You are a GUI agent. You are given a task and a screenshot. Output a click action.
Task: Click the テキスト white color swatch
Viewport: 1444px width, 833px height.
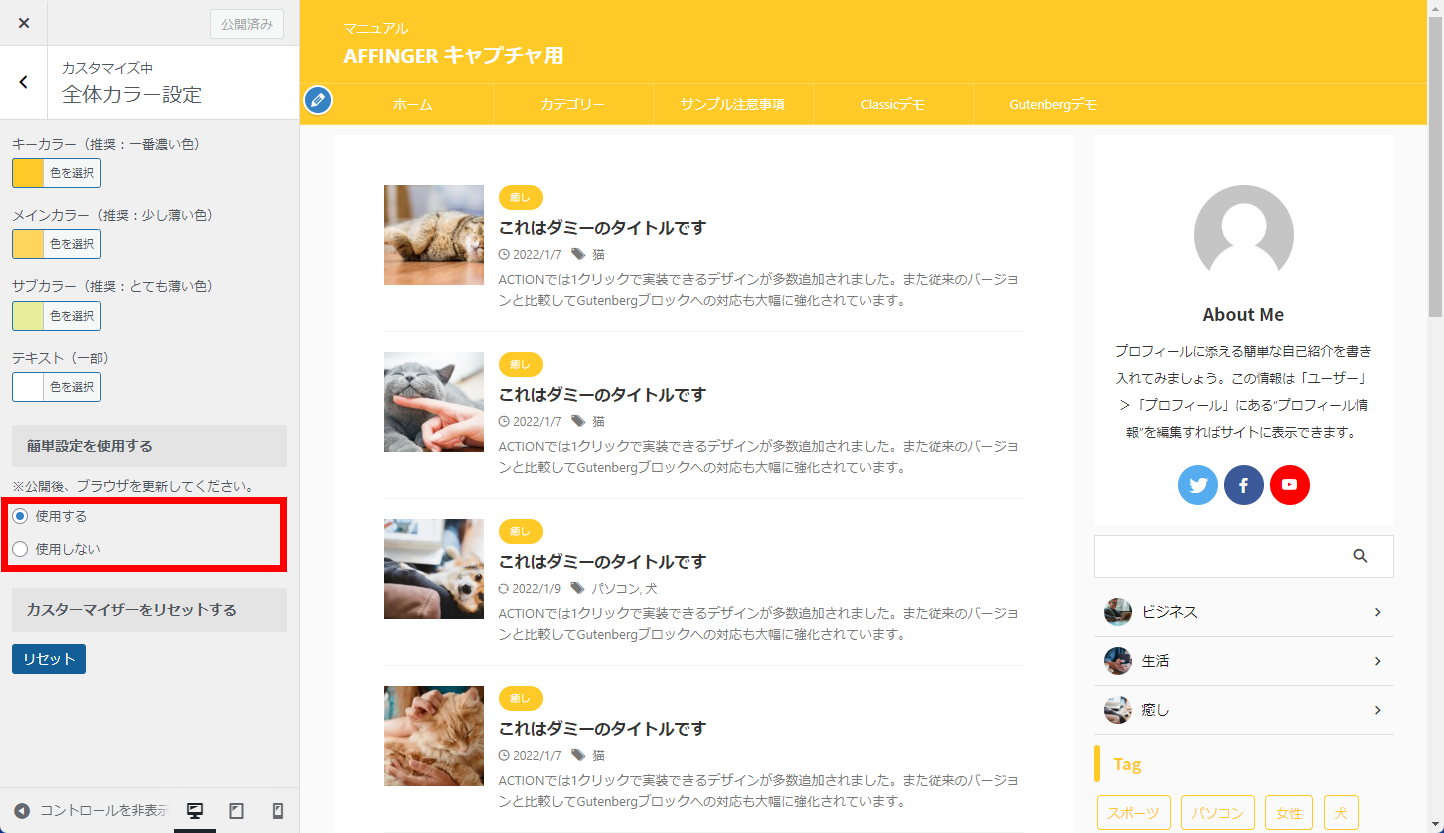click(28, 387)
